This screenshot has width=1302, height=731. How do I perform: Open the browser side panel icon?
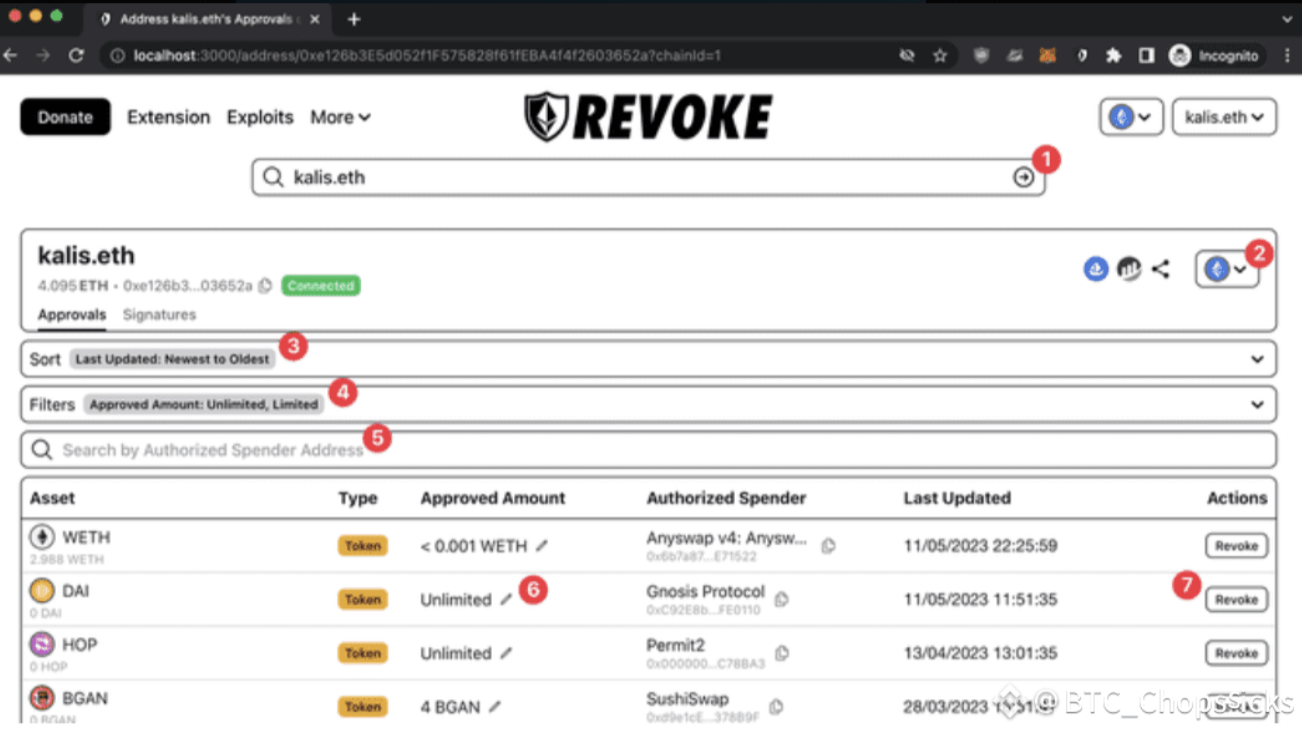(x=1146, y=56)
